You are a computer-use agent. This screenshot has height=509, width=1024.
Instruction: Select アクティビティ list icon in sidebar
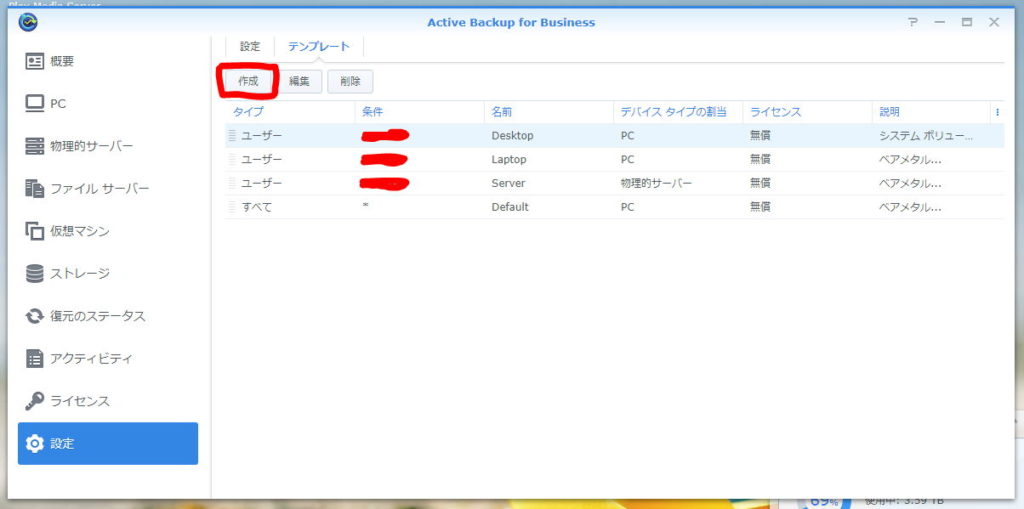click(x=34, y=359)
